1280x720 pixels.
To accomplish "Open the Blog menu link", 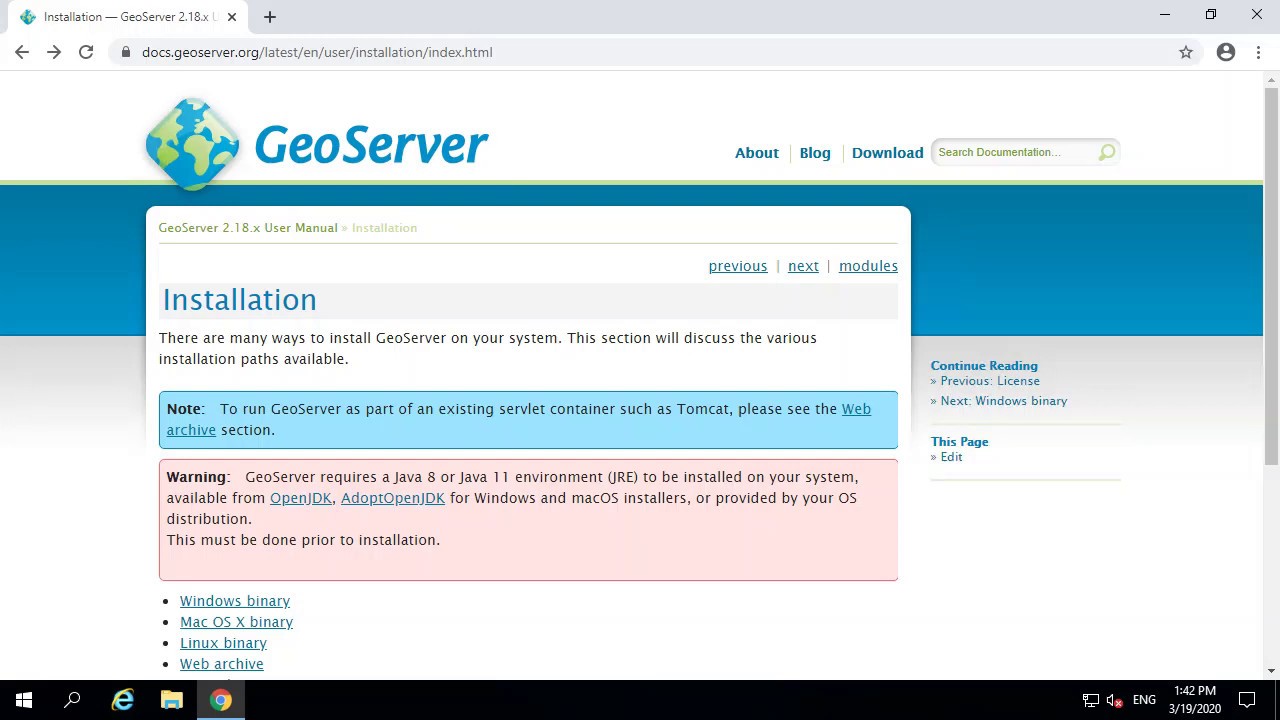I will [815, 153].
